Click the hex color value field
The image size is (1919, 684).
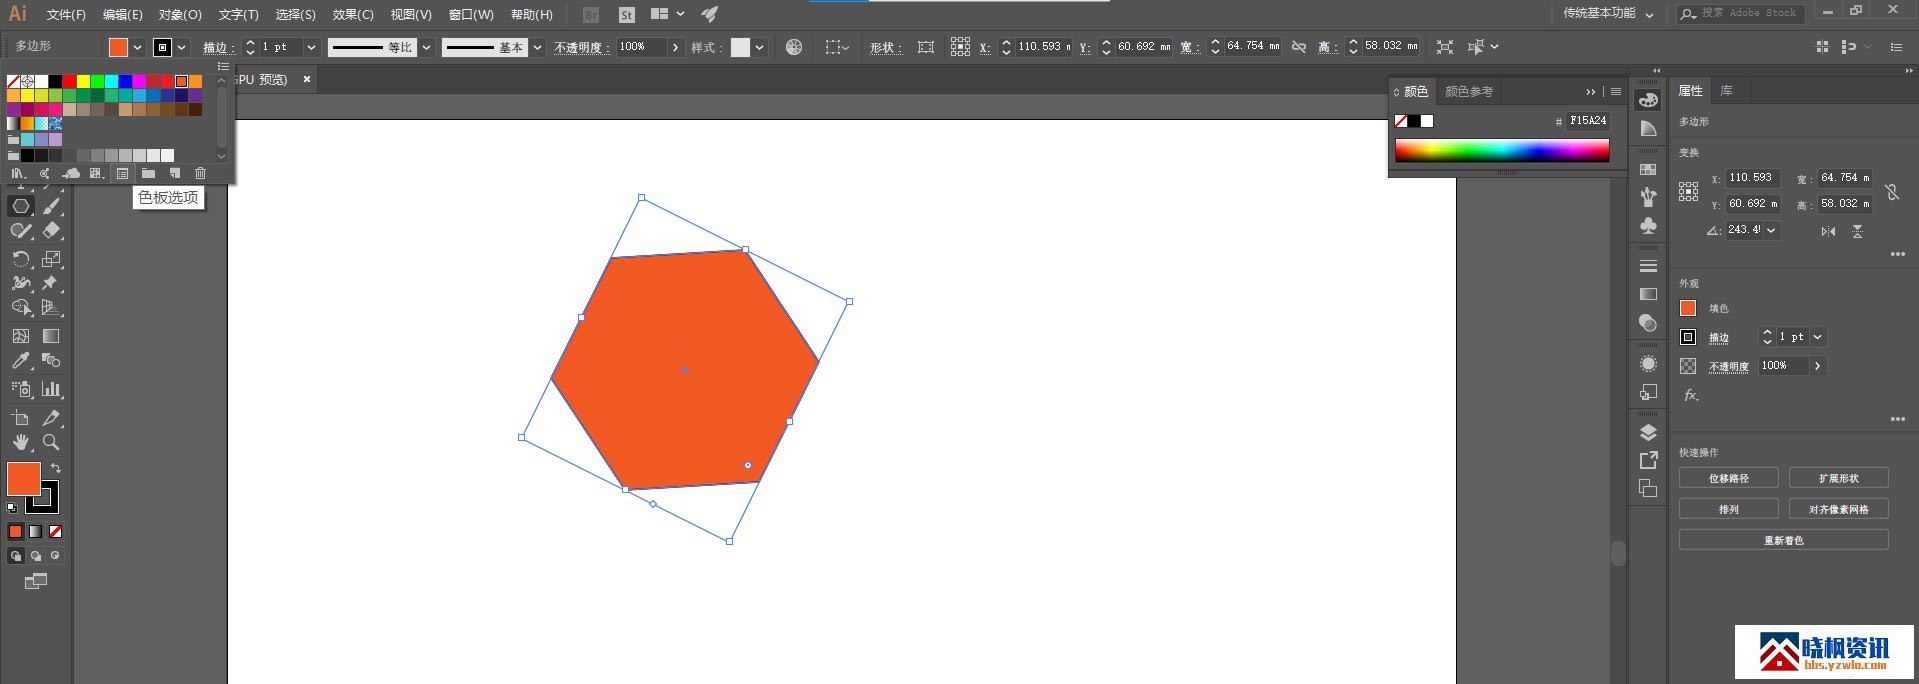pos(1587,121)
